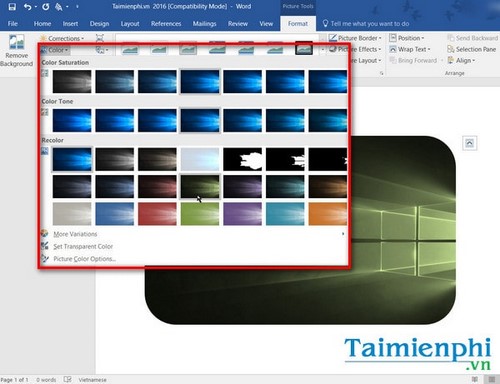Click the 0 words count in status bar
This screenshot has width=500, height=384.
coord(46,380)
